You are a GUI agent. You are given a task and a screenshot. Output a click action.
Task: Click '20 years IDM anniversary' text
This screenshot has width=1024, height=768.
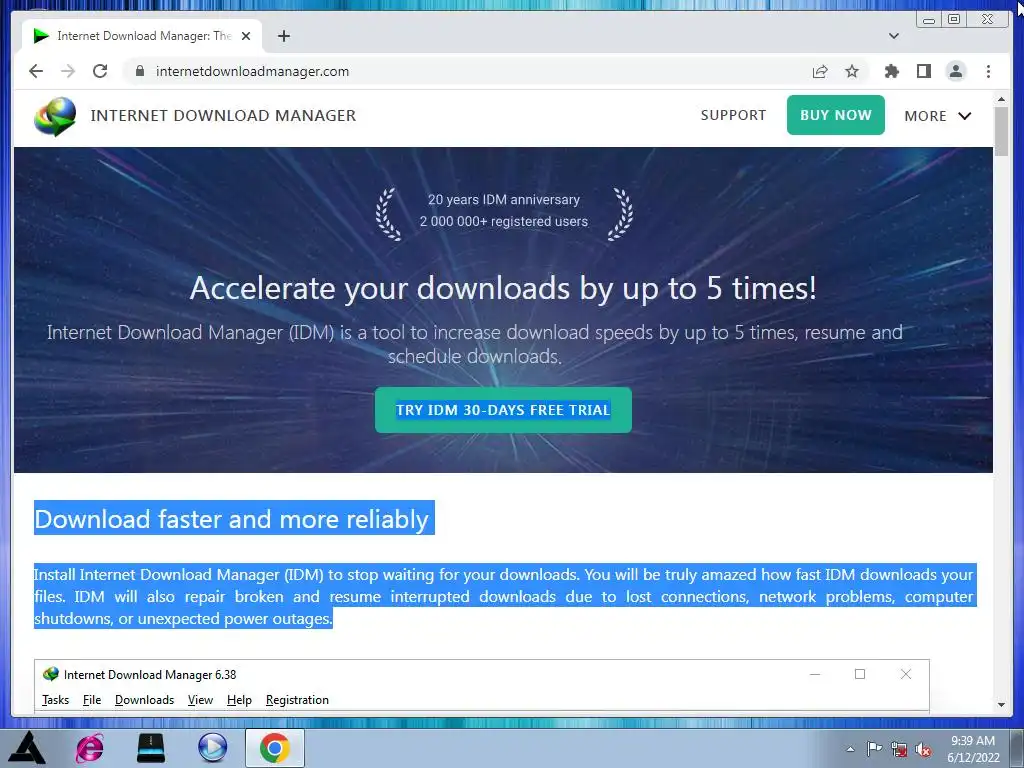(x=504, y=200)
